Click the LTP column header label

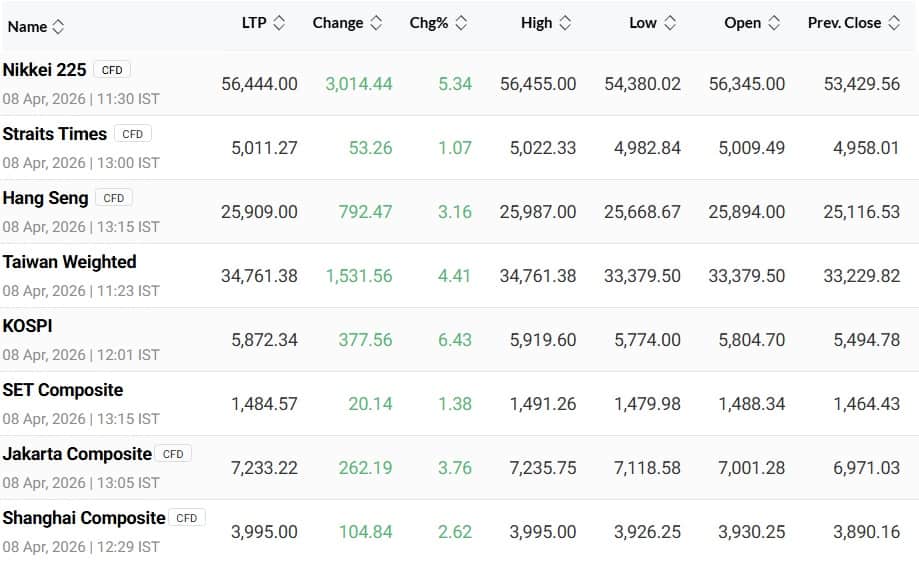(254, 23)
